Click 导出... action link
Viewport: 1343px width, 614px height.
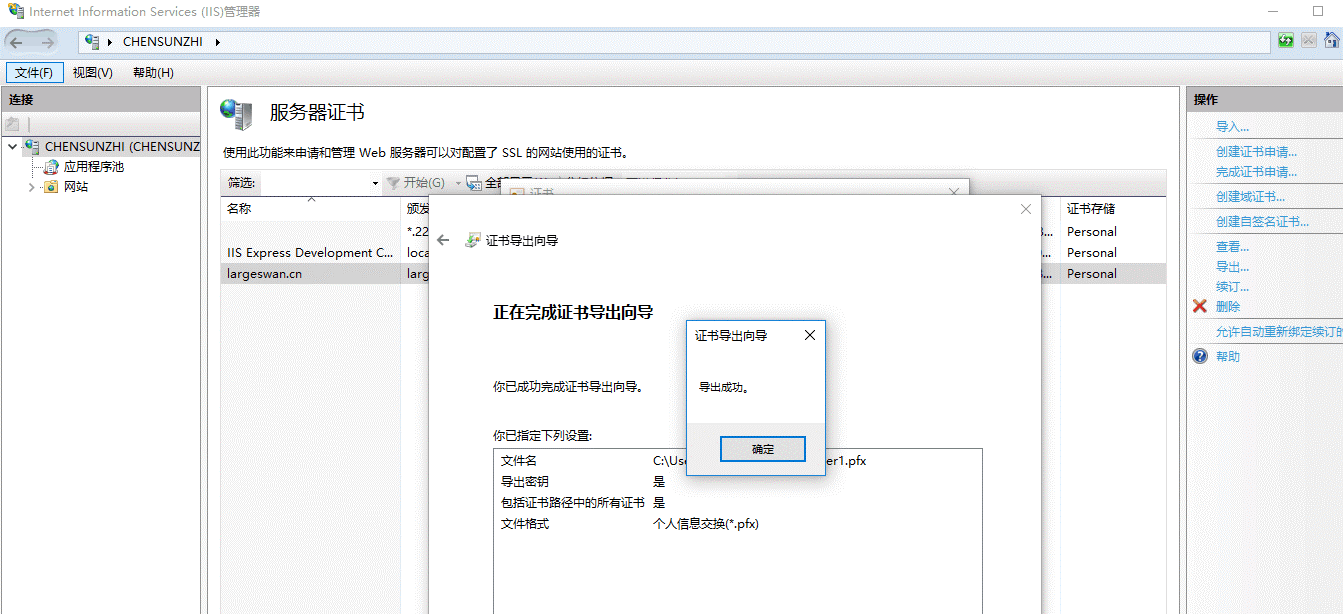(x=1232, y=267)
